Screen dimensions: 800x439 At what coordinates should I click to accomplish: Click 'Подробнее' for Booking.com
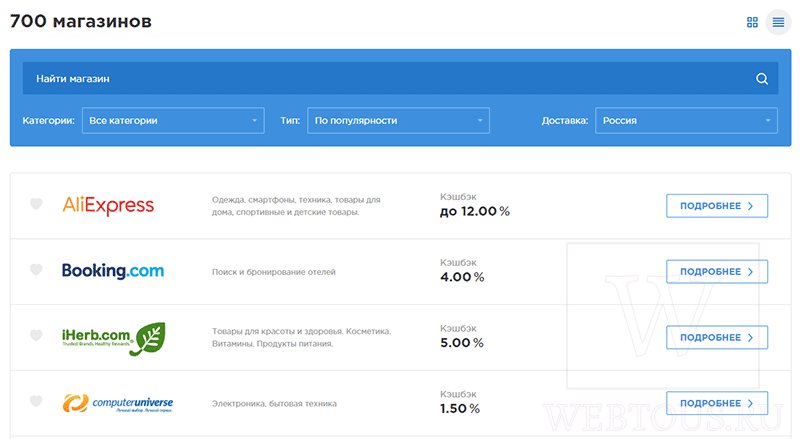pyautogui.click(x=717, y=272)
